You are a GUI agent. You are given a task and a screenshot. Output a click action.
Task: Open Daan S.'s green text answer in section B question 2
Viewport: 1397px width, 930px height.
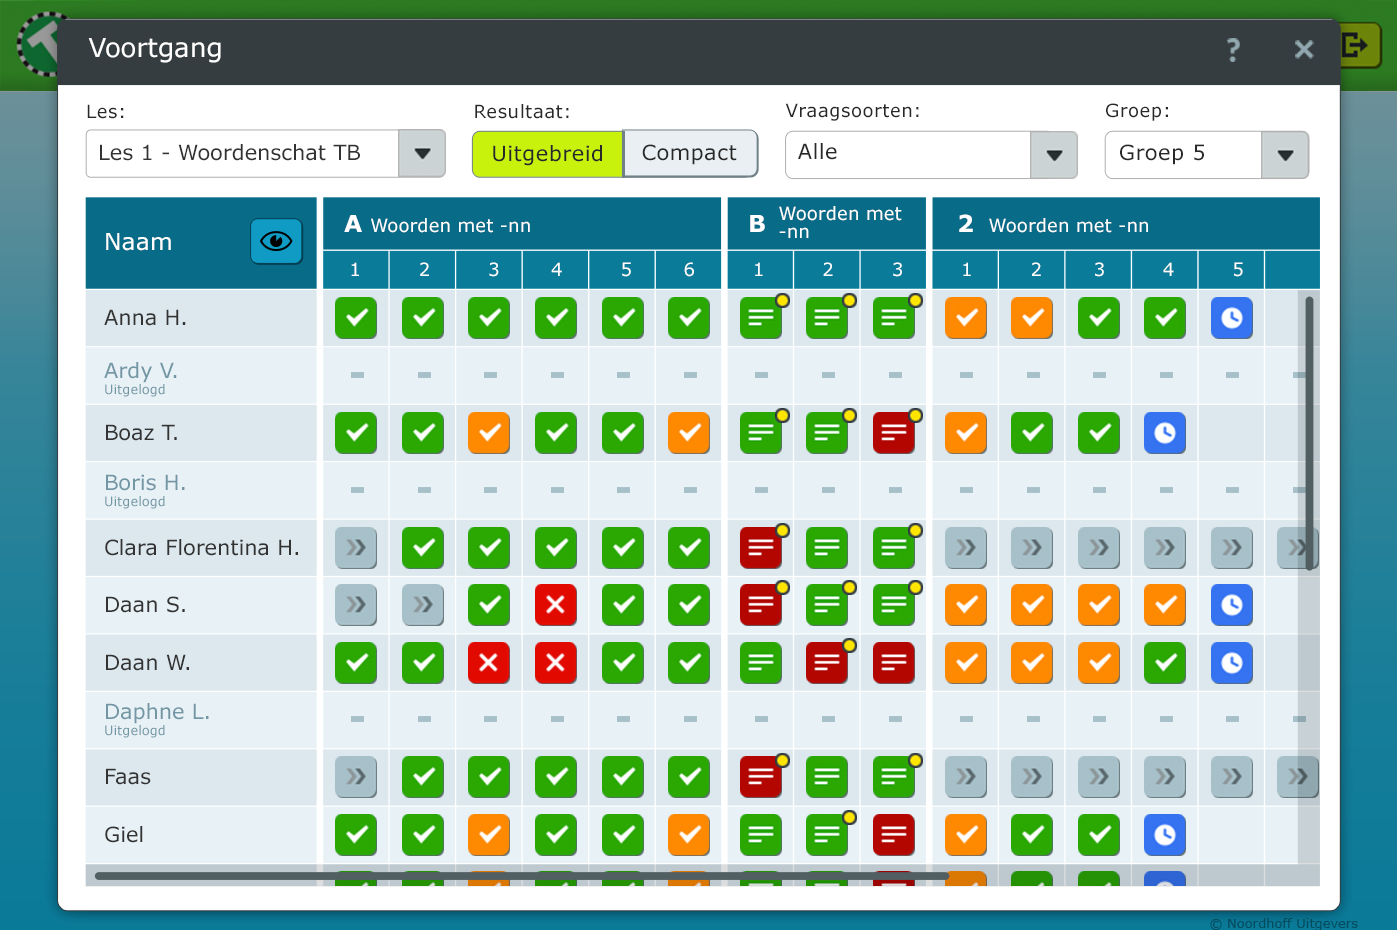[827, 605]
